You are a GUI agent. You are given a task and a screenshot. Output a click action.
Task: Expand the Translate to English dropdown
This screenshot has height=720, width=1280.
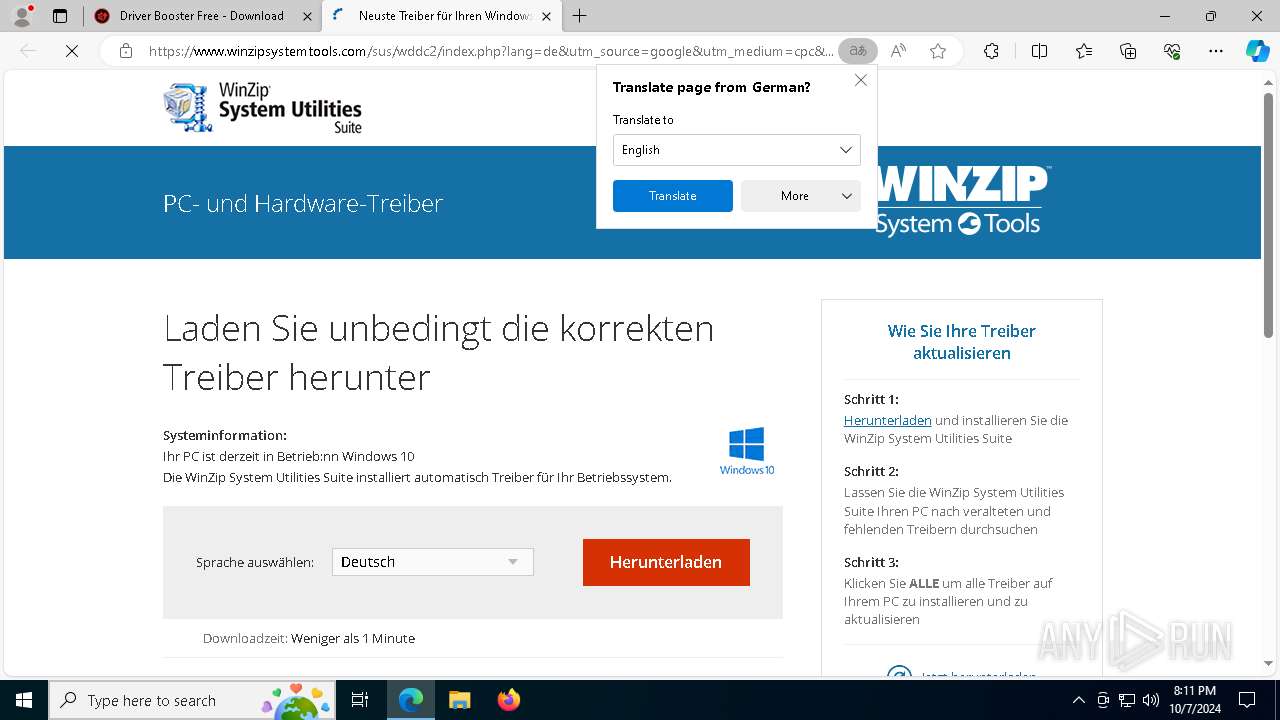pyautogui.click(x=737, y=150)
